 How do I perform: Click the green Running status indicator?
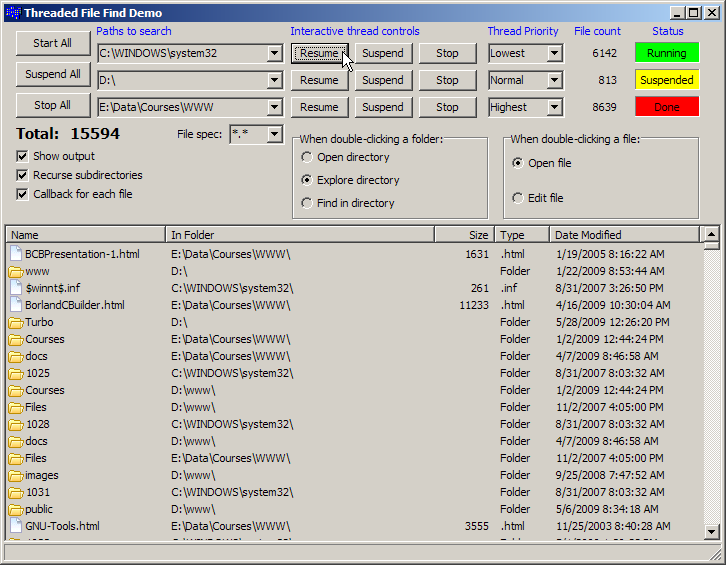pyautogui.click(x=666, y=53)
